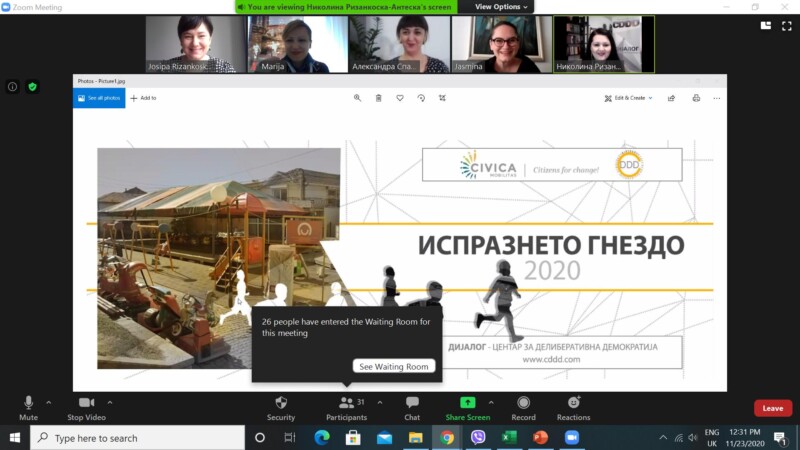Open the Chat panel
Screen dimensions: 800x450
412,406
